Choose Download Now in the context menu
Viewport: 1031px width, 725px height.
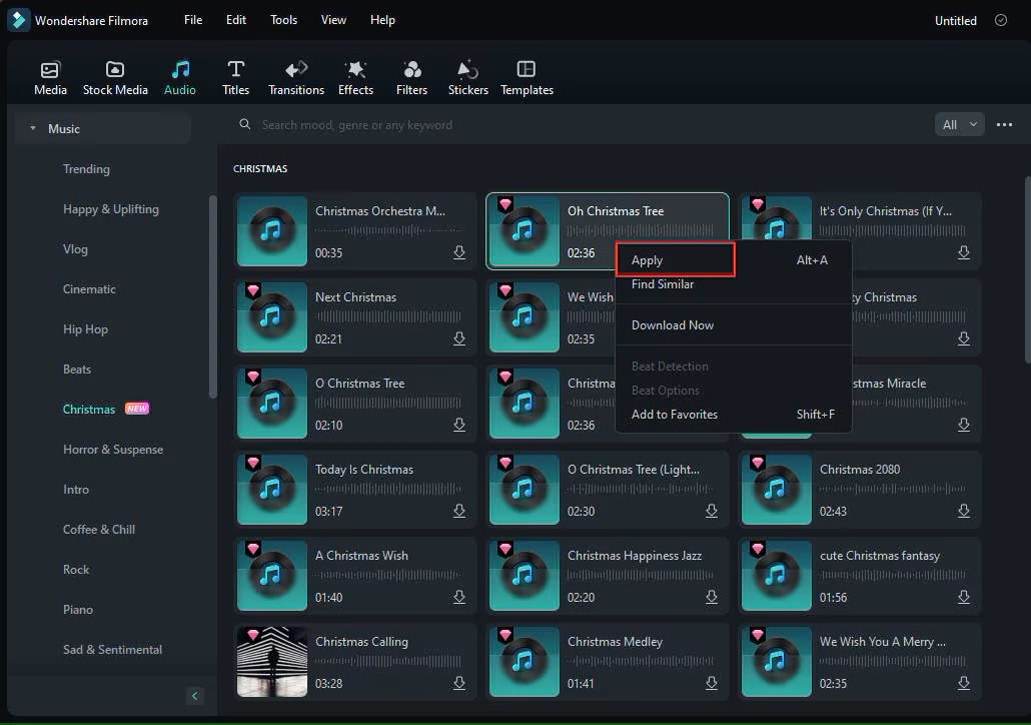[x=733, y=325]
